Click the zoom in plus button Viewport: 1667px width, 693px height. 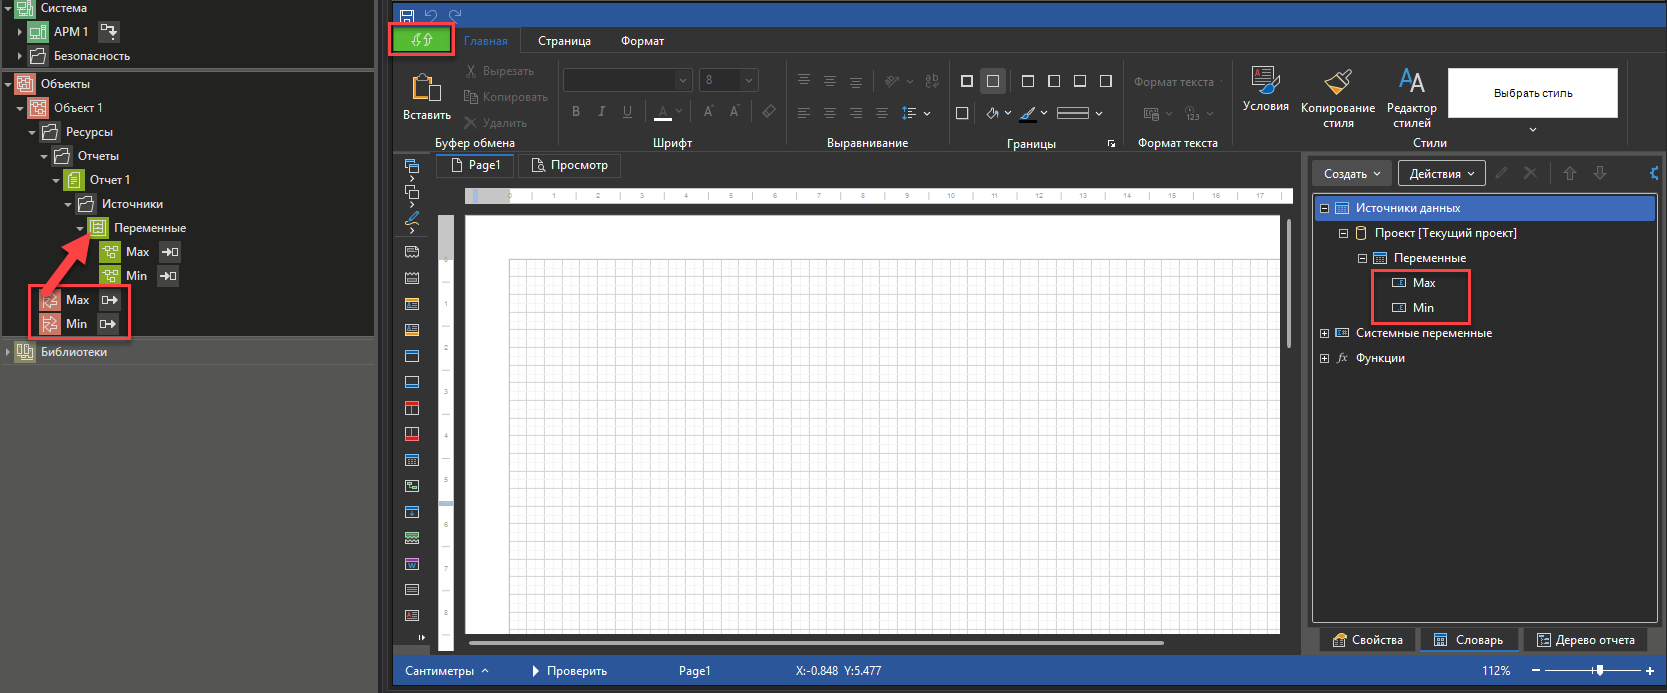[1650, 671]
